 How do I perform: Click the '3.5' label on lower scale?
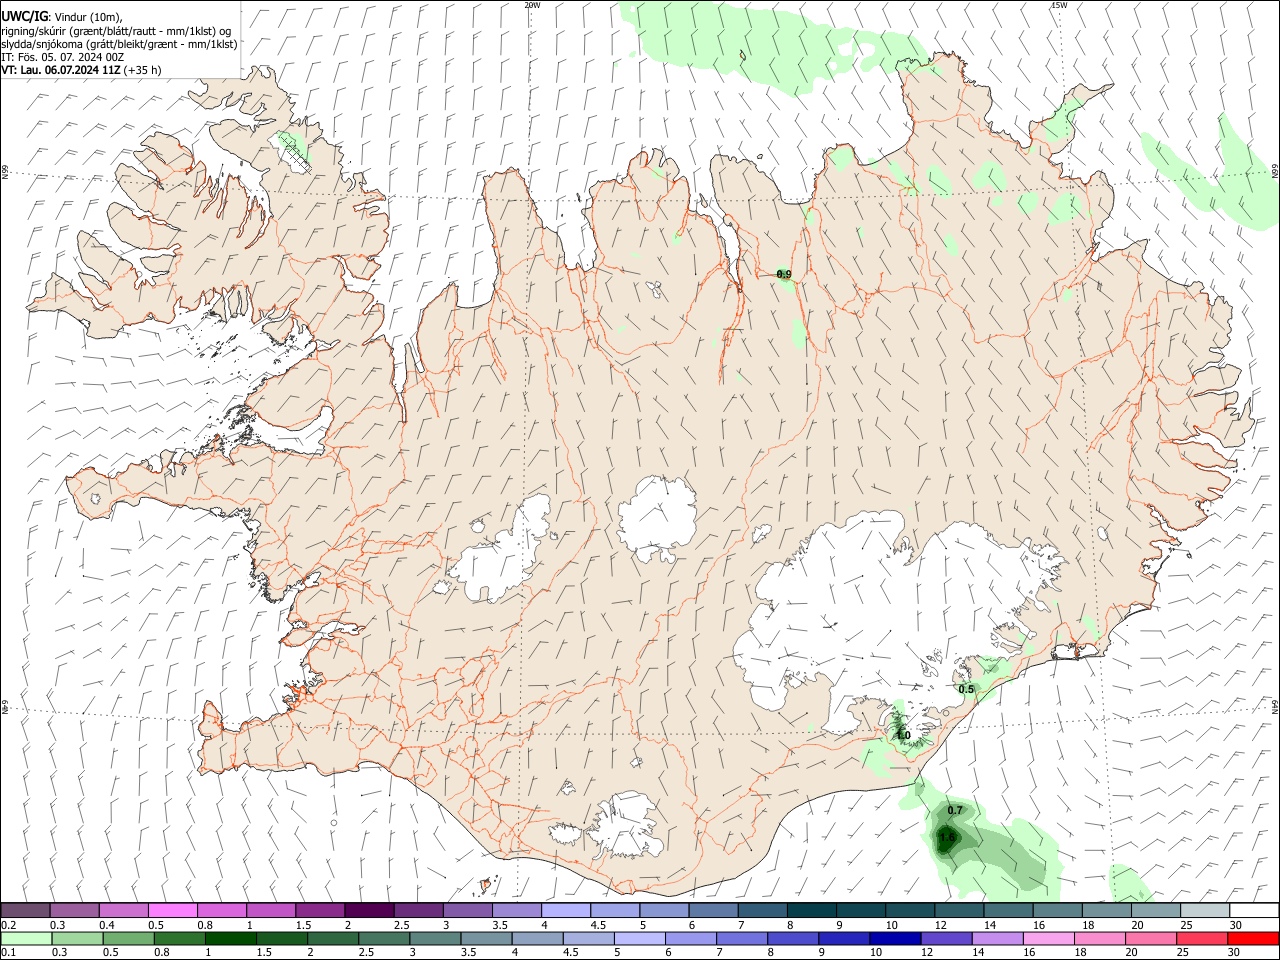coord(470,953)
